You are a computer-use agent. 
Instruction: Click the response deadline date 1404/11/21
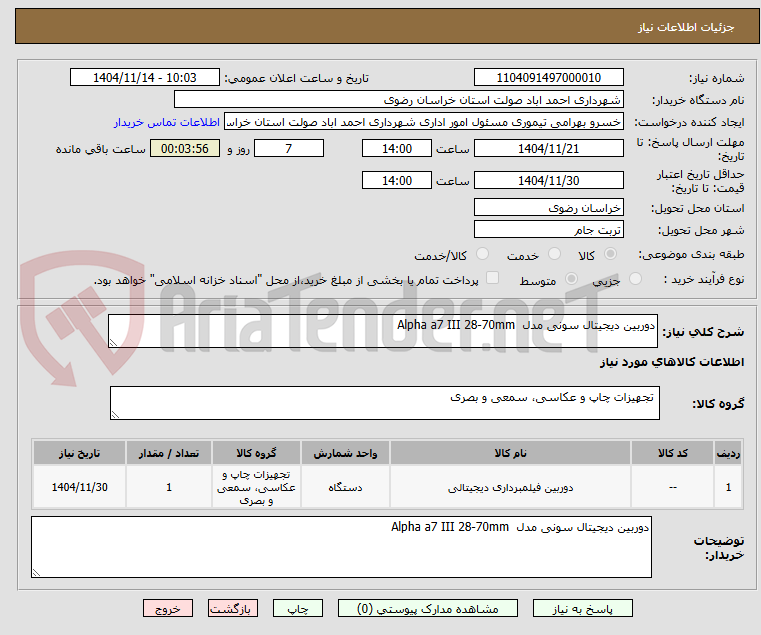pos(548,149)
